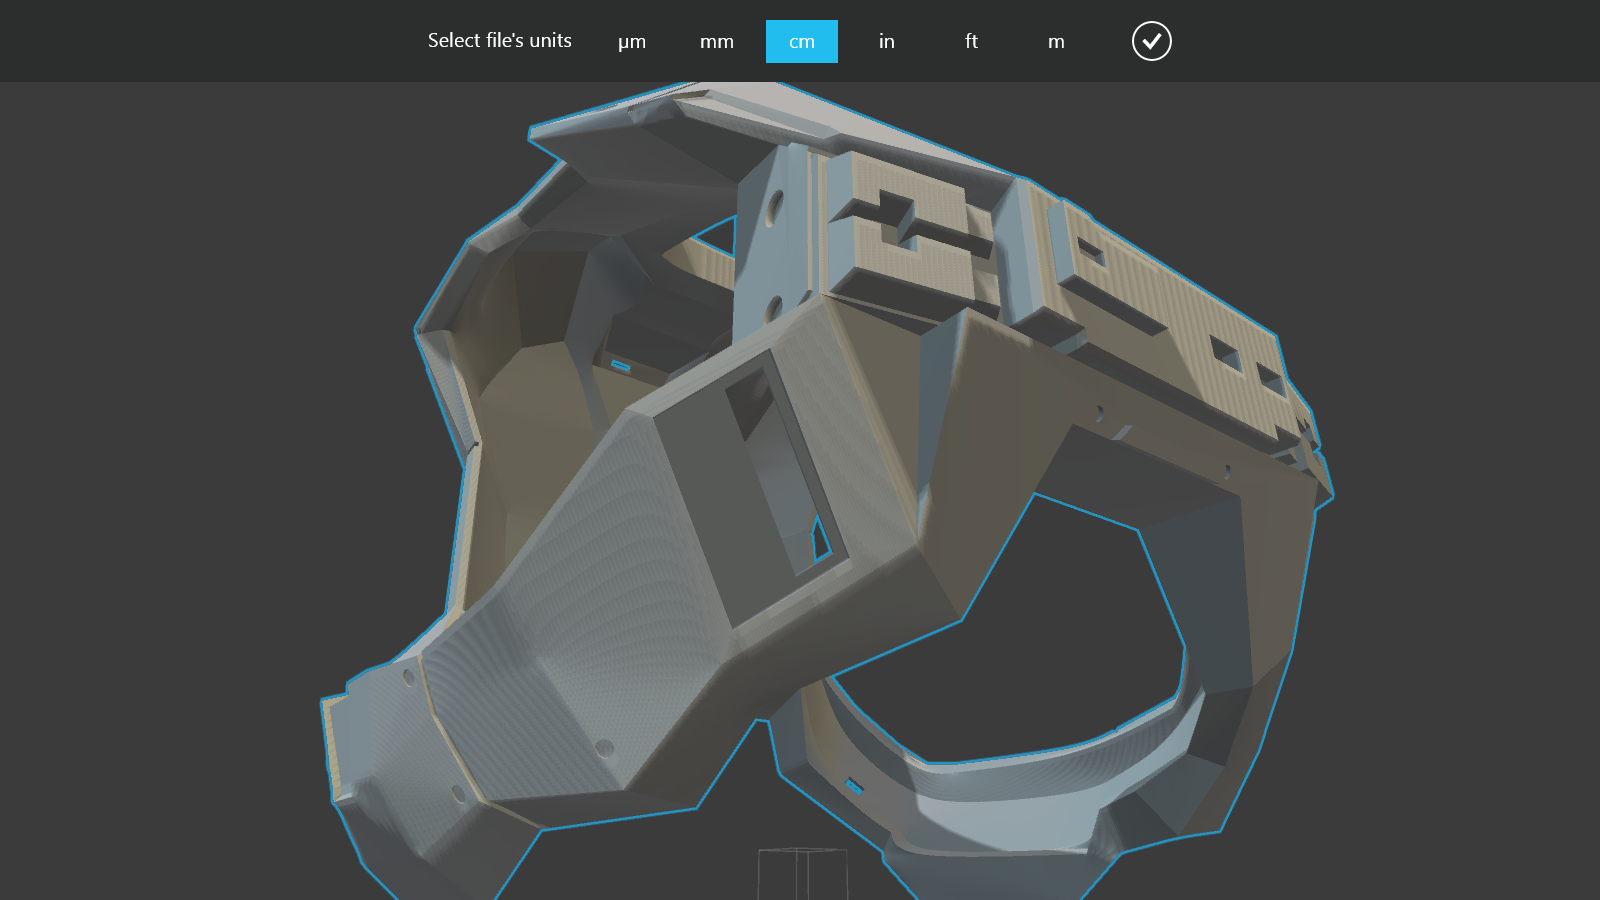
Task: Set the file's units to ft
Action: pyautogui.click(x=971, y=41)
